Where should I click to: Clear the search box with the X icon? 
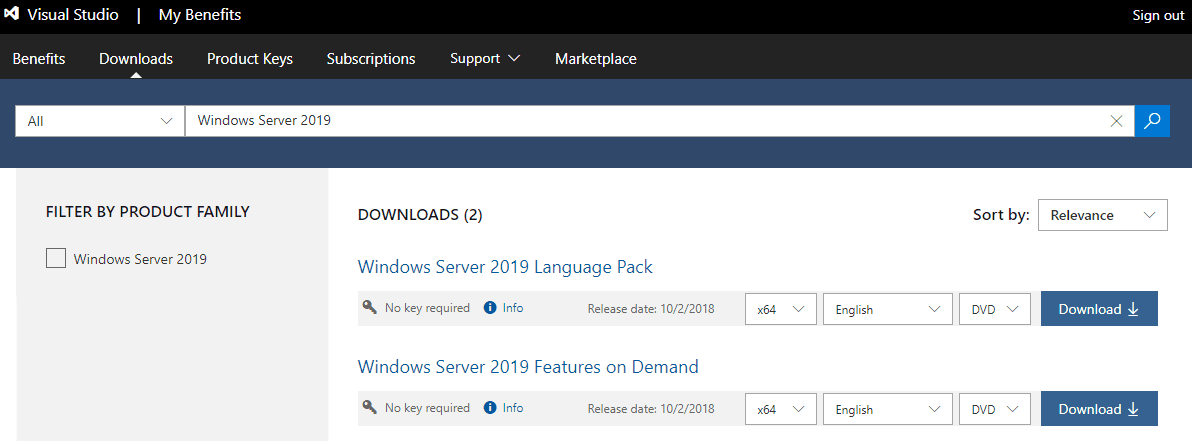pos(1117,121)
